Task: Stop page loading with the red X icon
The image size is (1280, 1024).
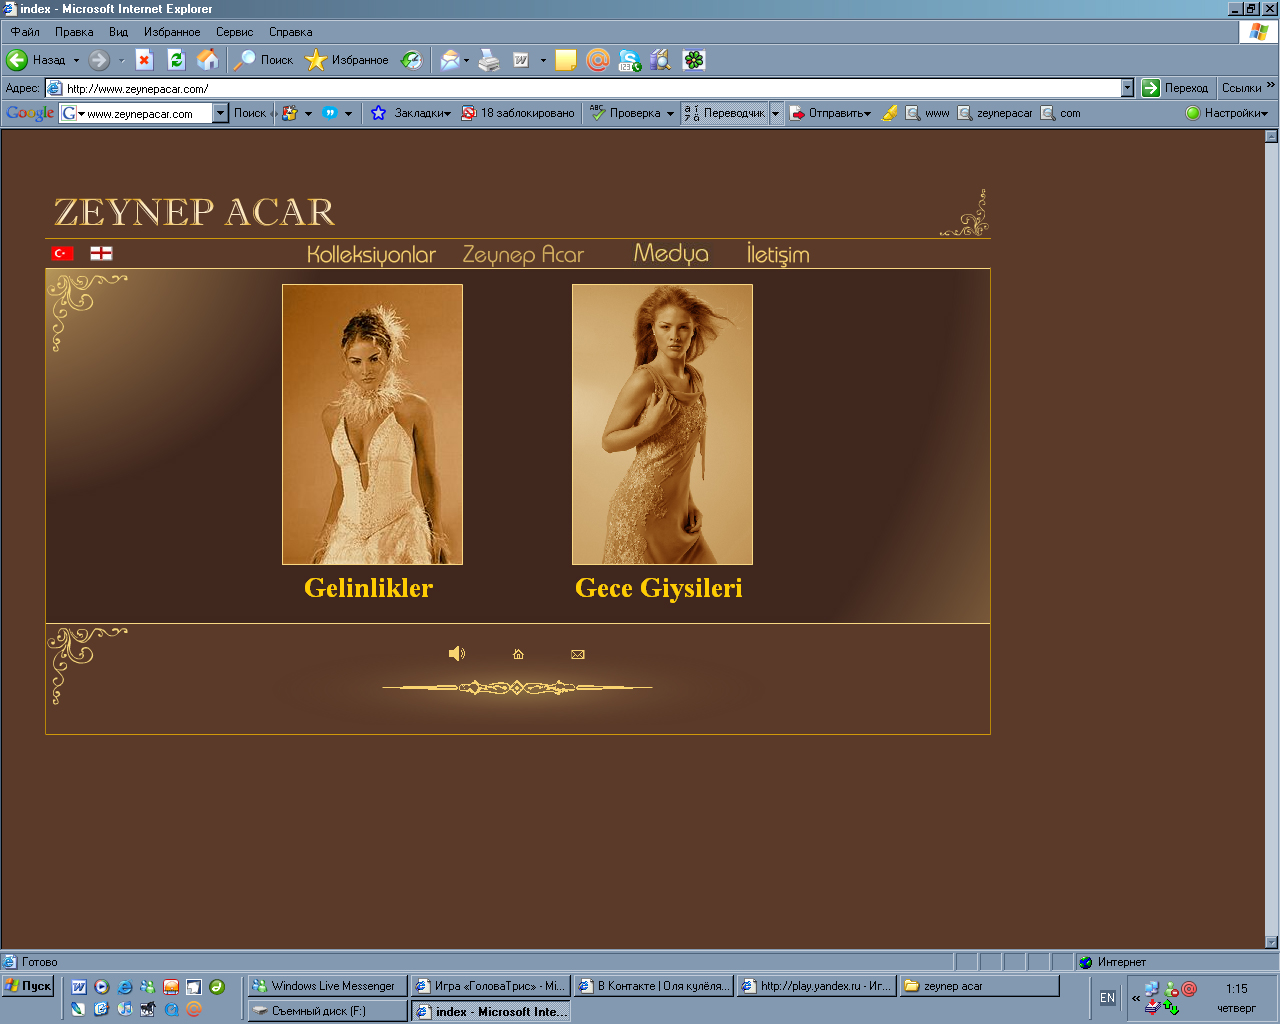Action: pos(144,60)
